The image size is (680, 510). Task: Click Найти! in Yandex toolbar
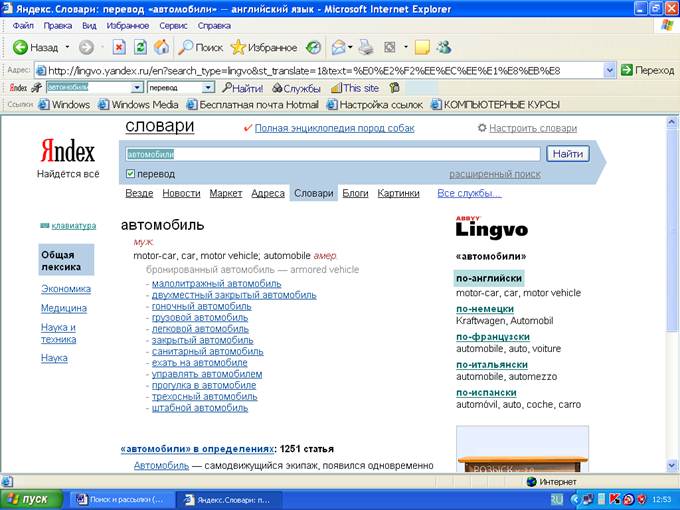pos(243,88)
